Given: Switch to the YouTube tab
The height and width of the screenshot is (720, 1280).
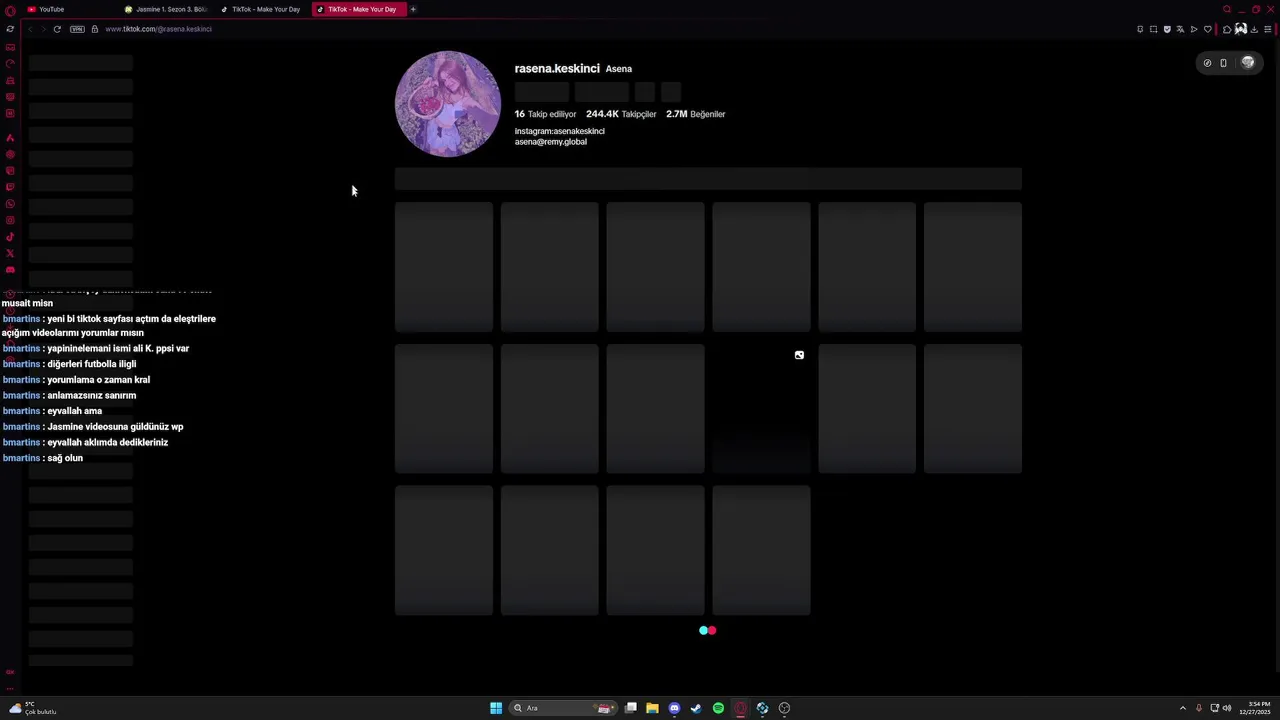Looking at the screenshot, I should 68,9.
